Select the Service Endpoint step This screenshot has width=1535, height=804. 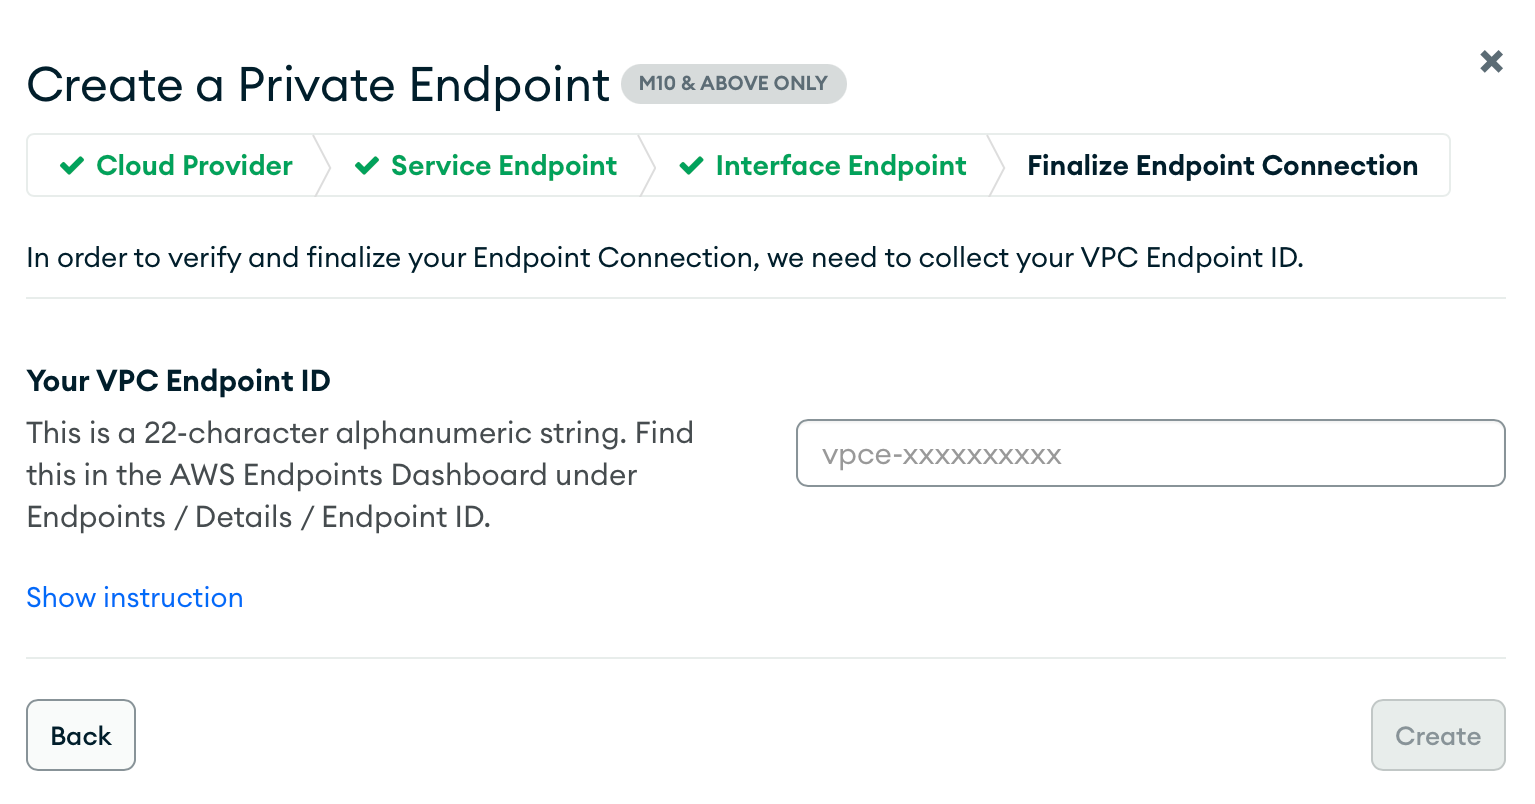click(x=503, y=165)
